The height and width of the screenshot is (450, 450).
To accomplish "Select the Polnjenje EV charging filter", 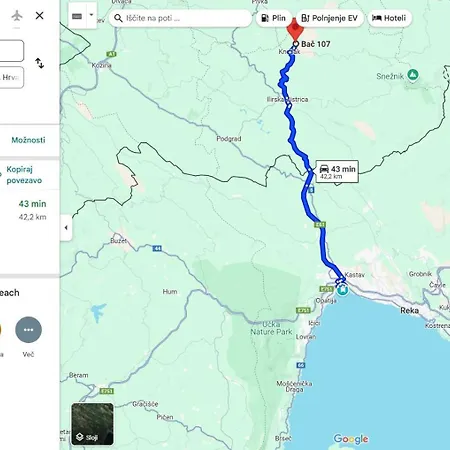I will point(330,18).
